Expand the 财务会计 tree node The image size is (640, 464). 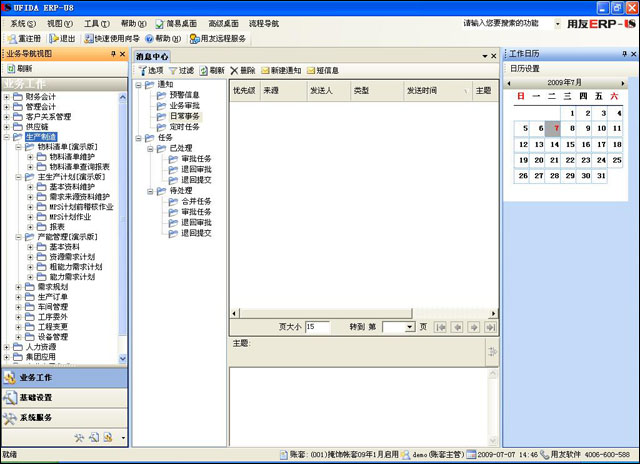coord(7,97)
